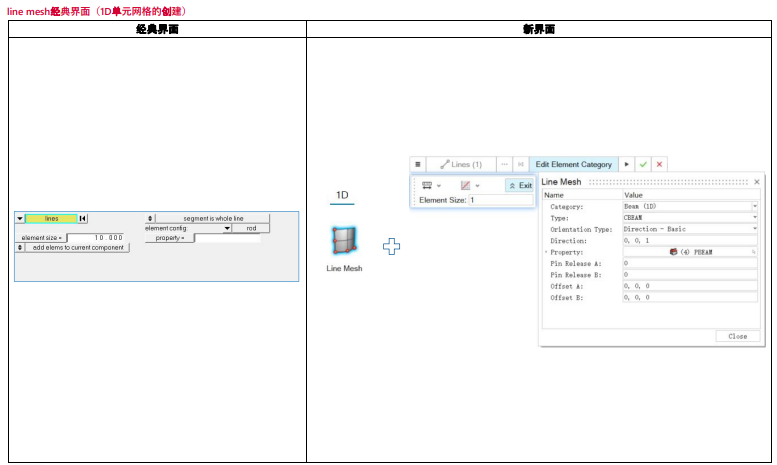Expand the Orientation Type dropdown
Viewport: 777px width, 465px height.
[755, 229]
